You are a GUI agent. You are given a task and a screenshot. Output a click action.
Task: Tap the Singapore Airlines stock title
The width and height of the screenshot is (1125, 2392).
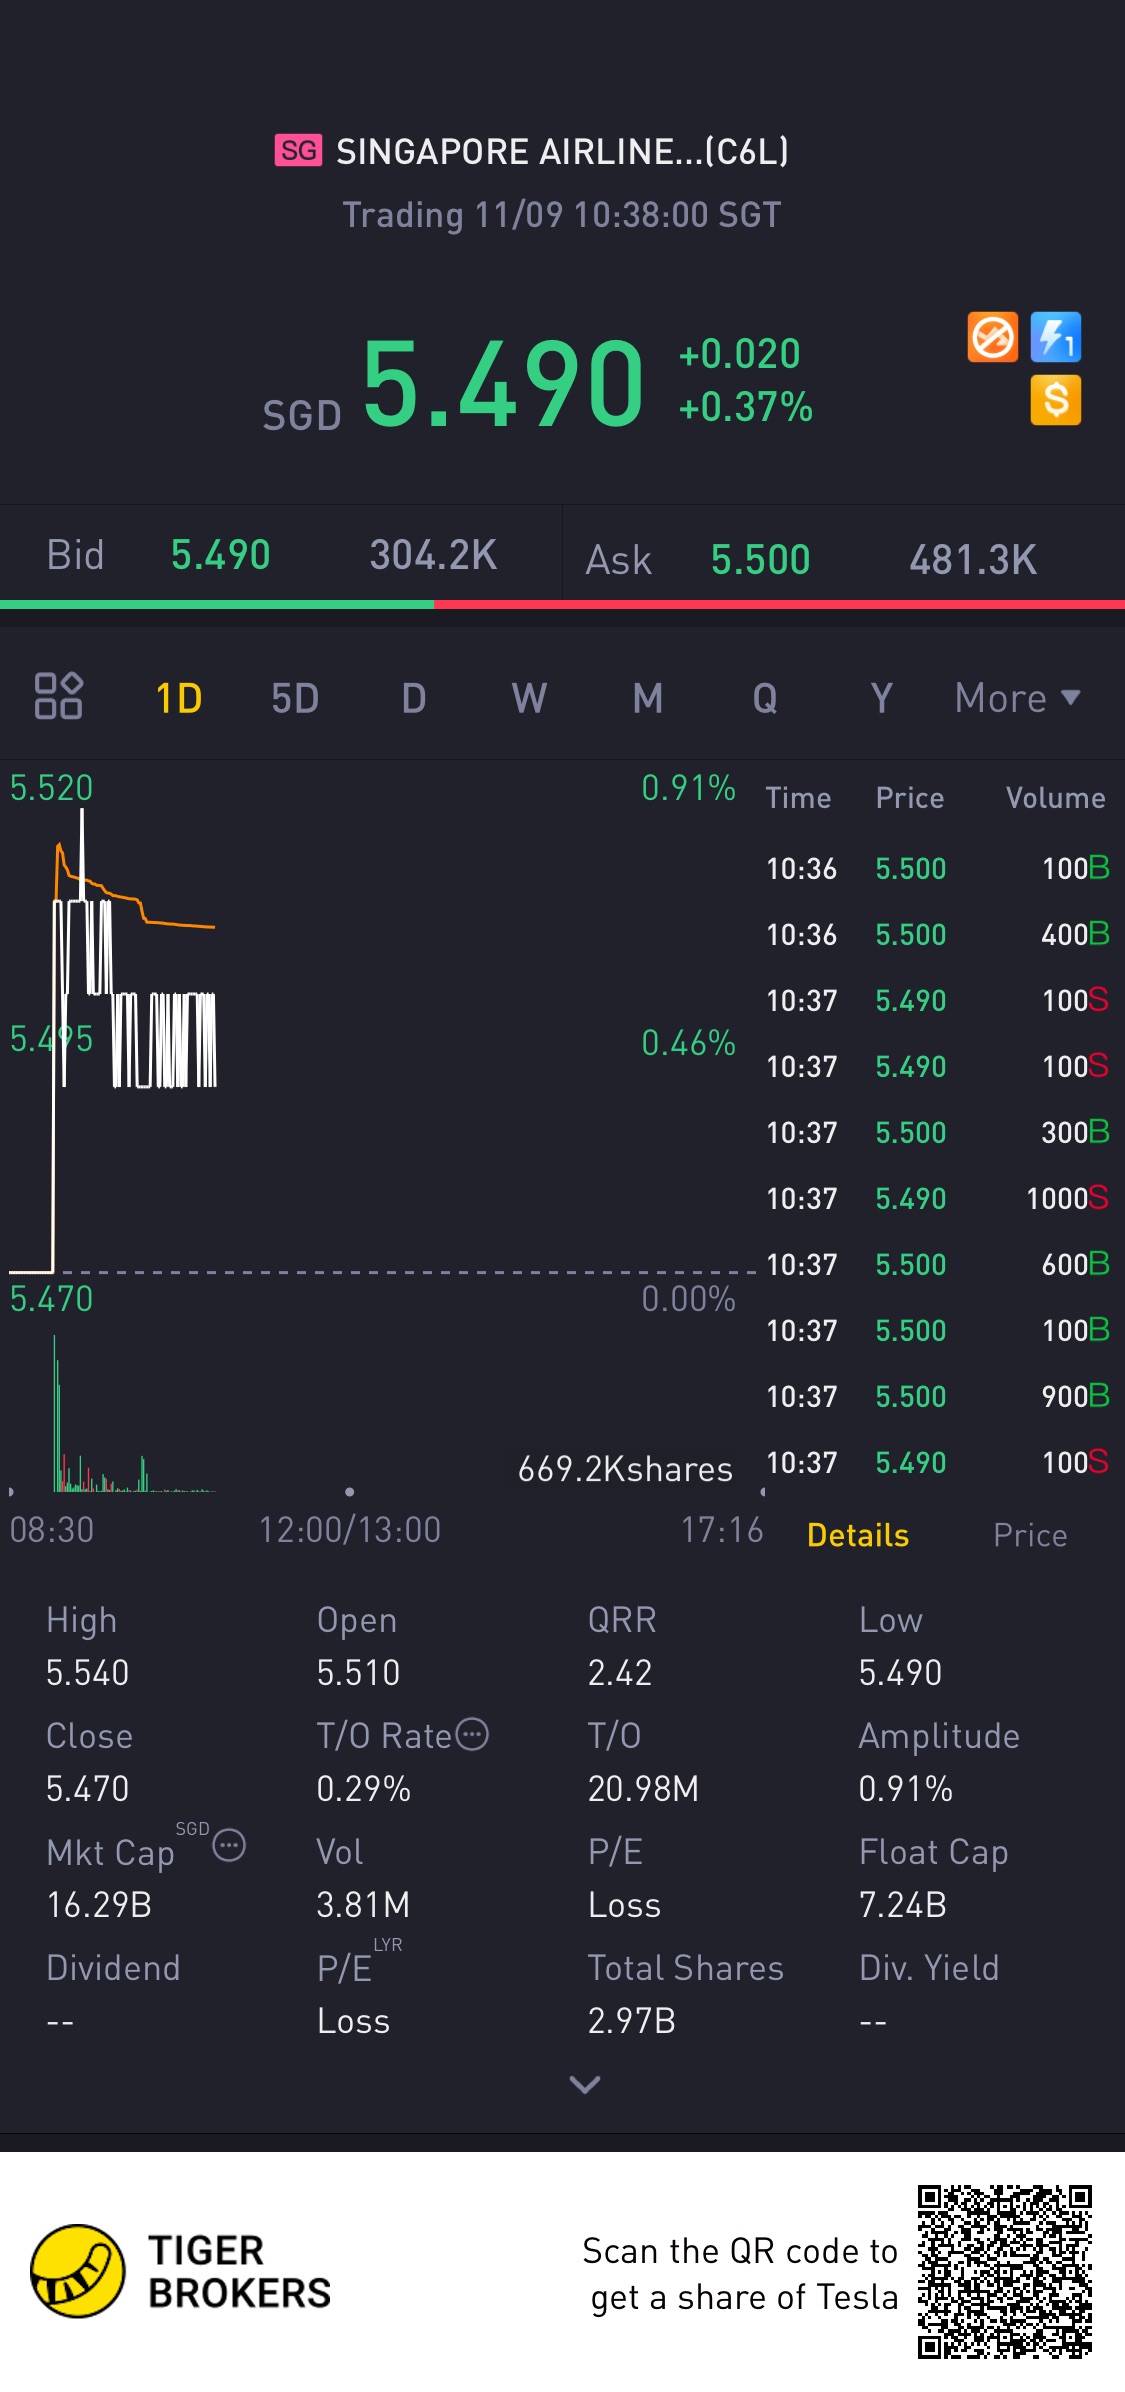click(562, 151)
